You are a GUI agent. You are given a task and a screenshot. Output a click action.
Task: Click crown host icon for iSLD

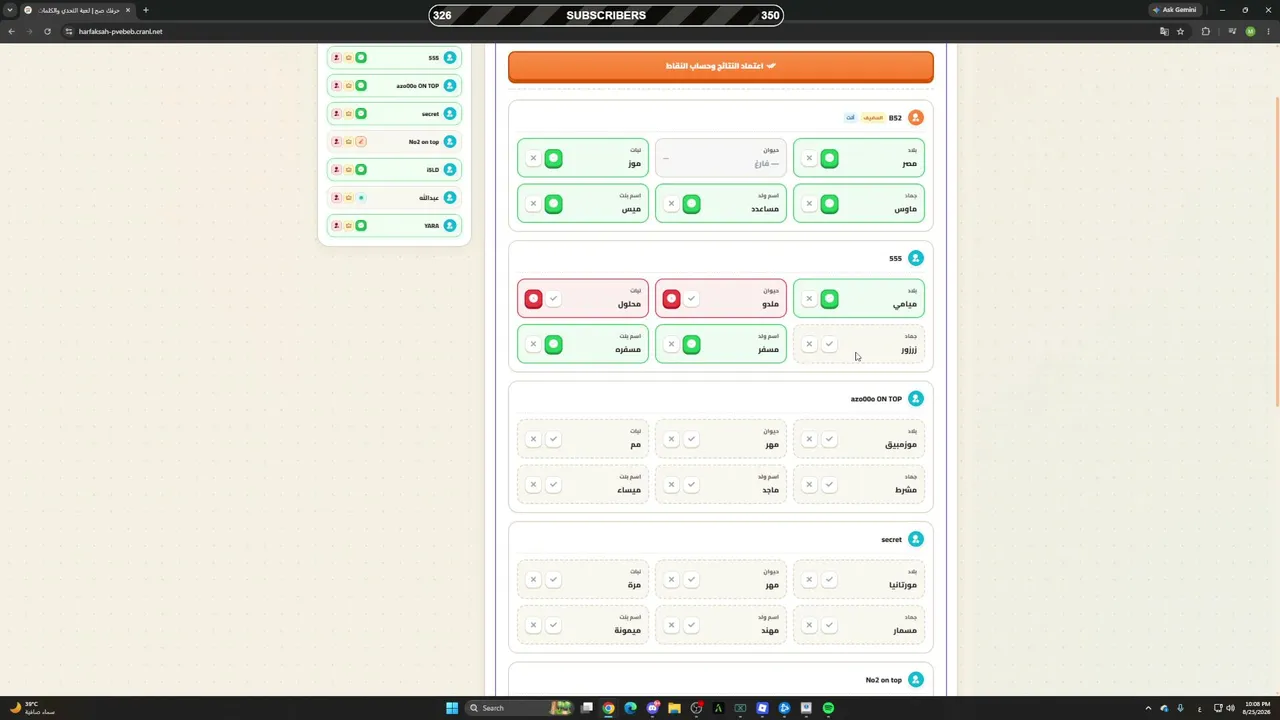pos(349,170)
